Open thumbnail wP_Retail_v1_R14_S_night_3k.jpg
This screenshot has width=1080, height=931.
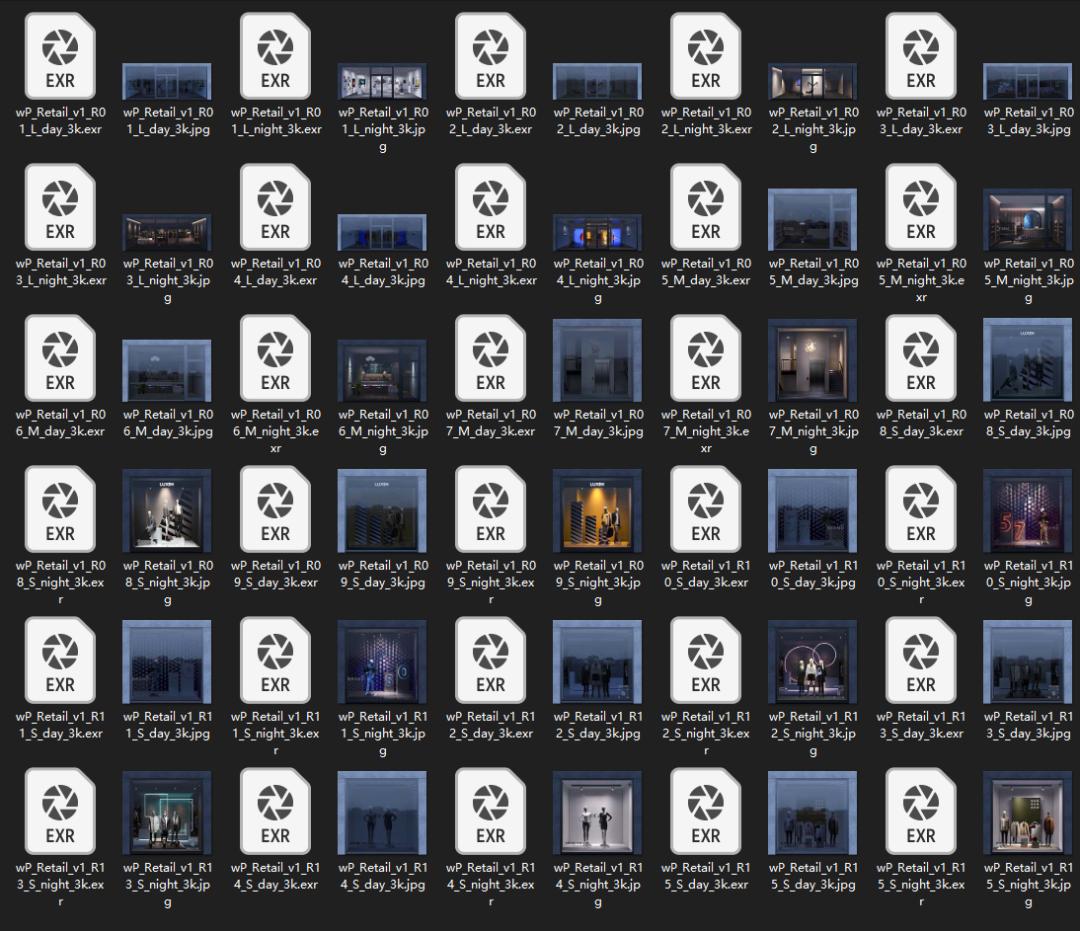[x=597, y=813]
